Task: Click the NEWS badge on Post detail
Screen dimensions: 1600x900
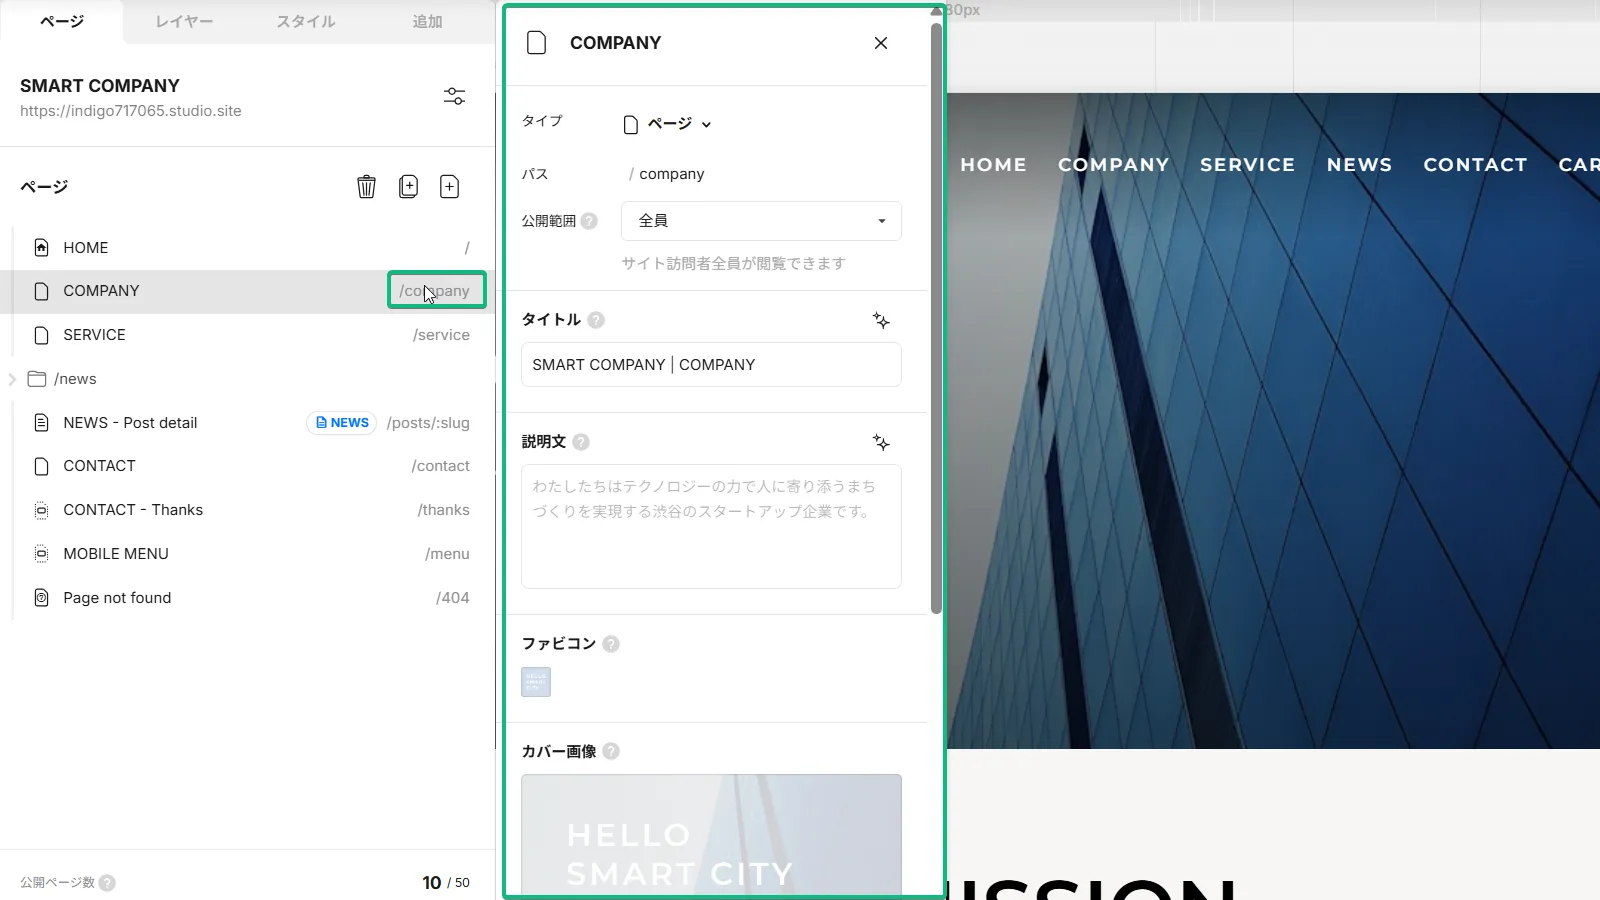Action: [x=341, y=422]
